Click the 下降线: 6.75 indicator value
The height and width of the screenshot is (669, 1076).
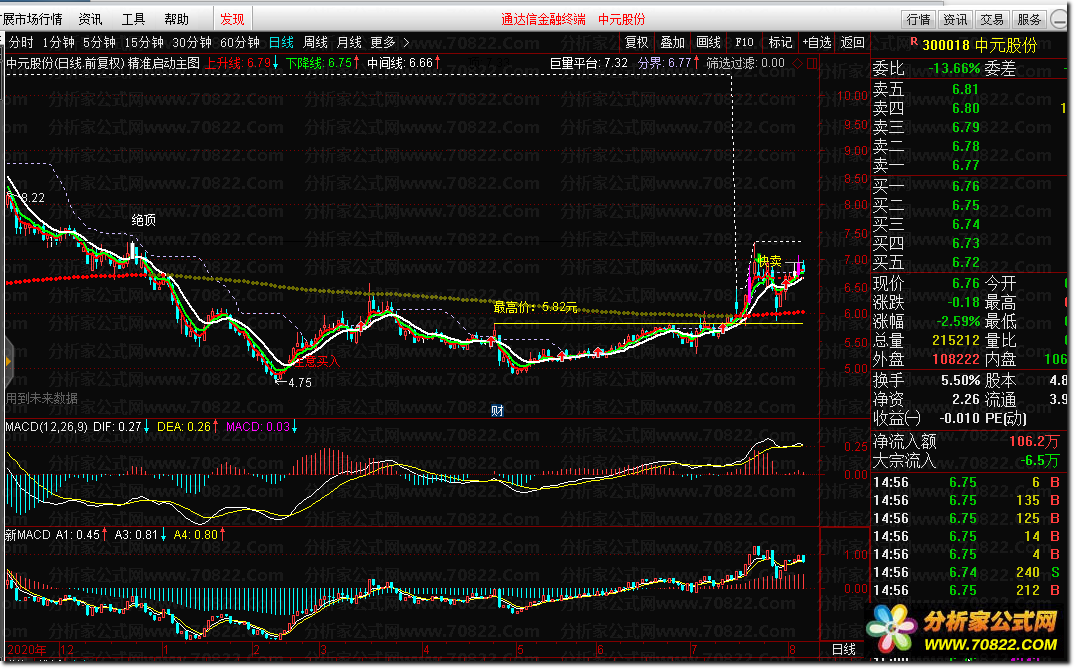[323, 63]
